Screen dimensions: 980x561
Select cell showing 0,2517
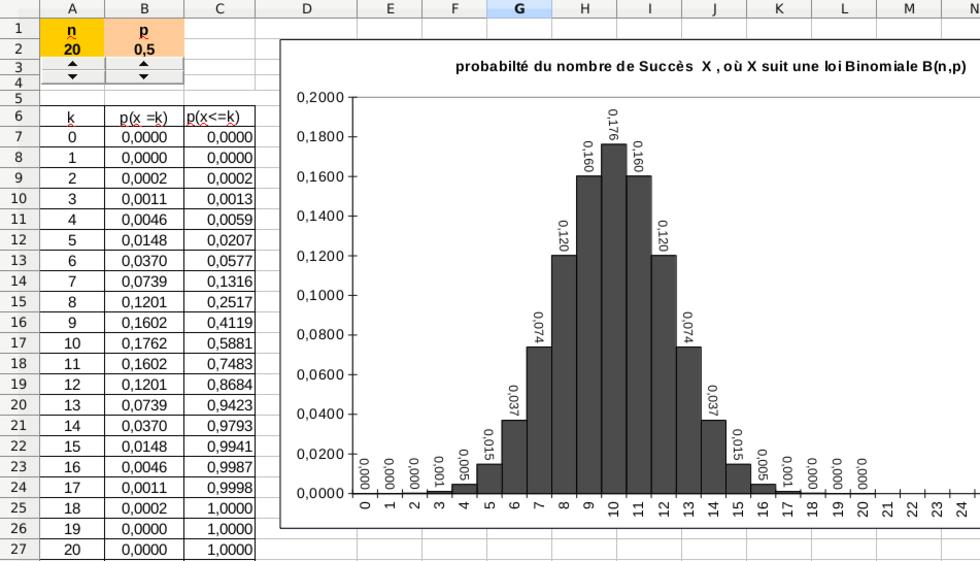coord(219,302)
